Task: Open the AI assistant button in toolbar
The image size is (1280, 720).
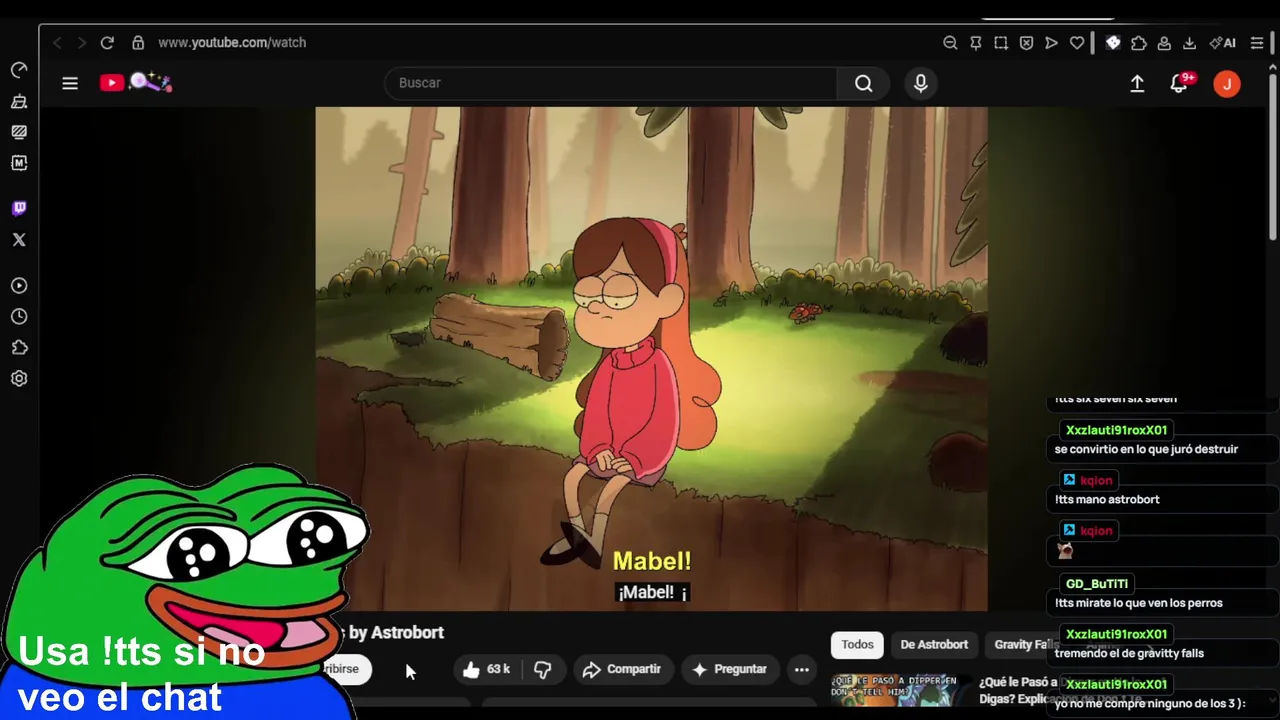Action: [1222, 43]
